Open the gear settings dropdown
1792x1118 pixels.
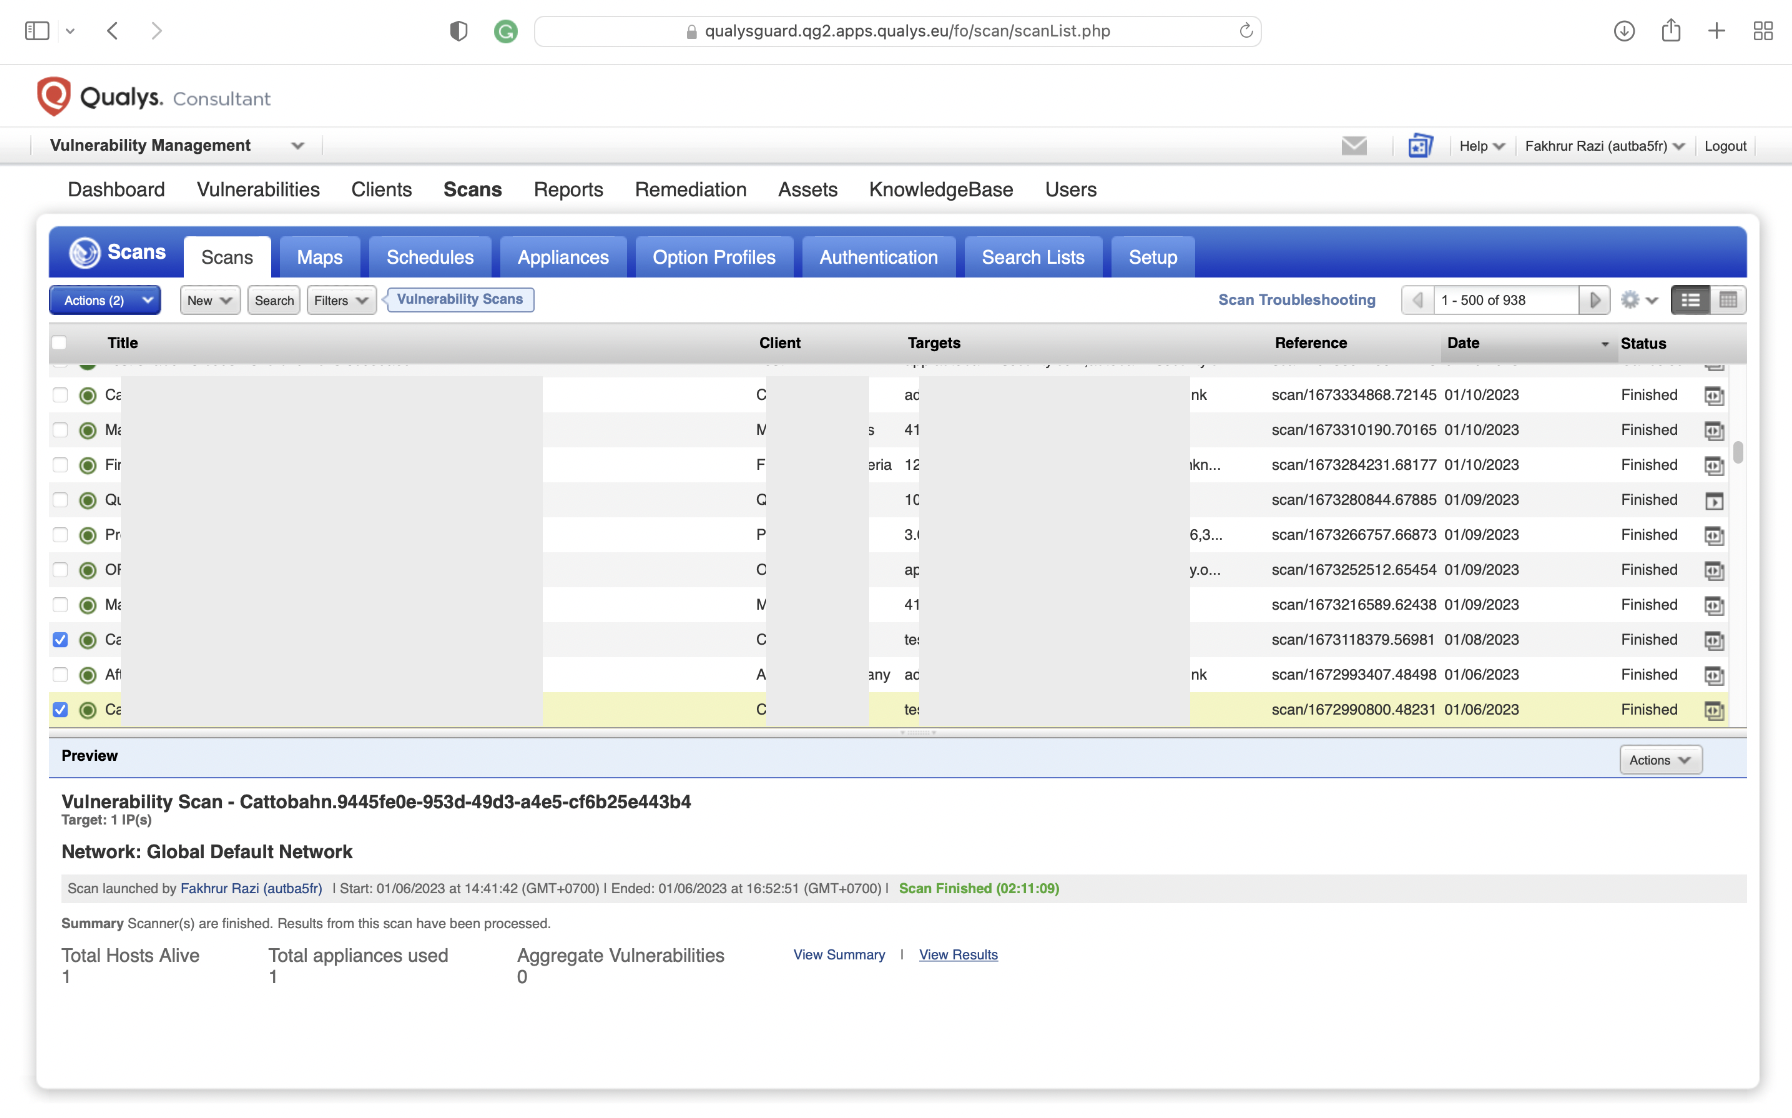[x=1639, y=300]
